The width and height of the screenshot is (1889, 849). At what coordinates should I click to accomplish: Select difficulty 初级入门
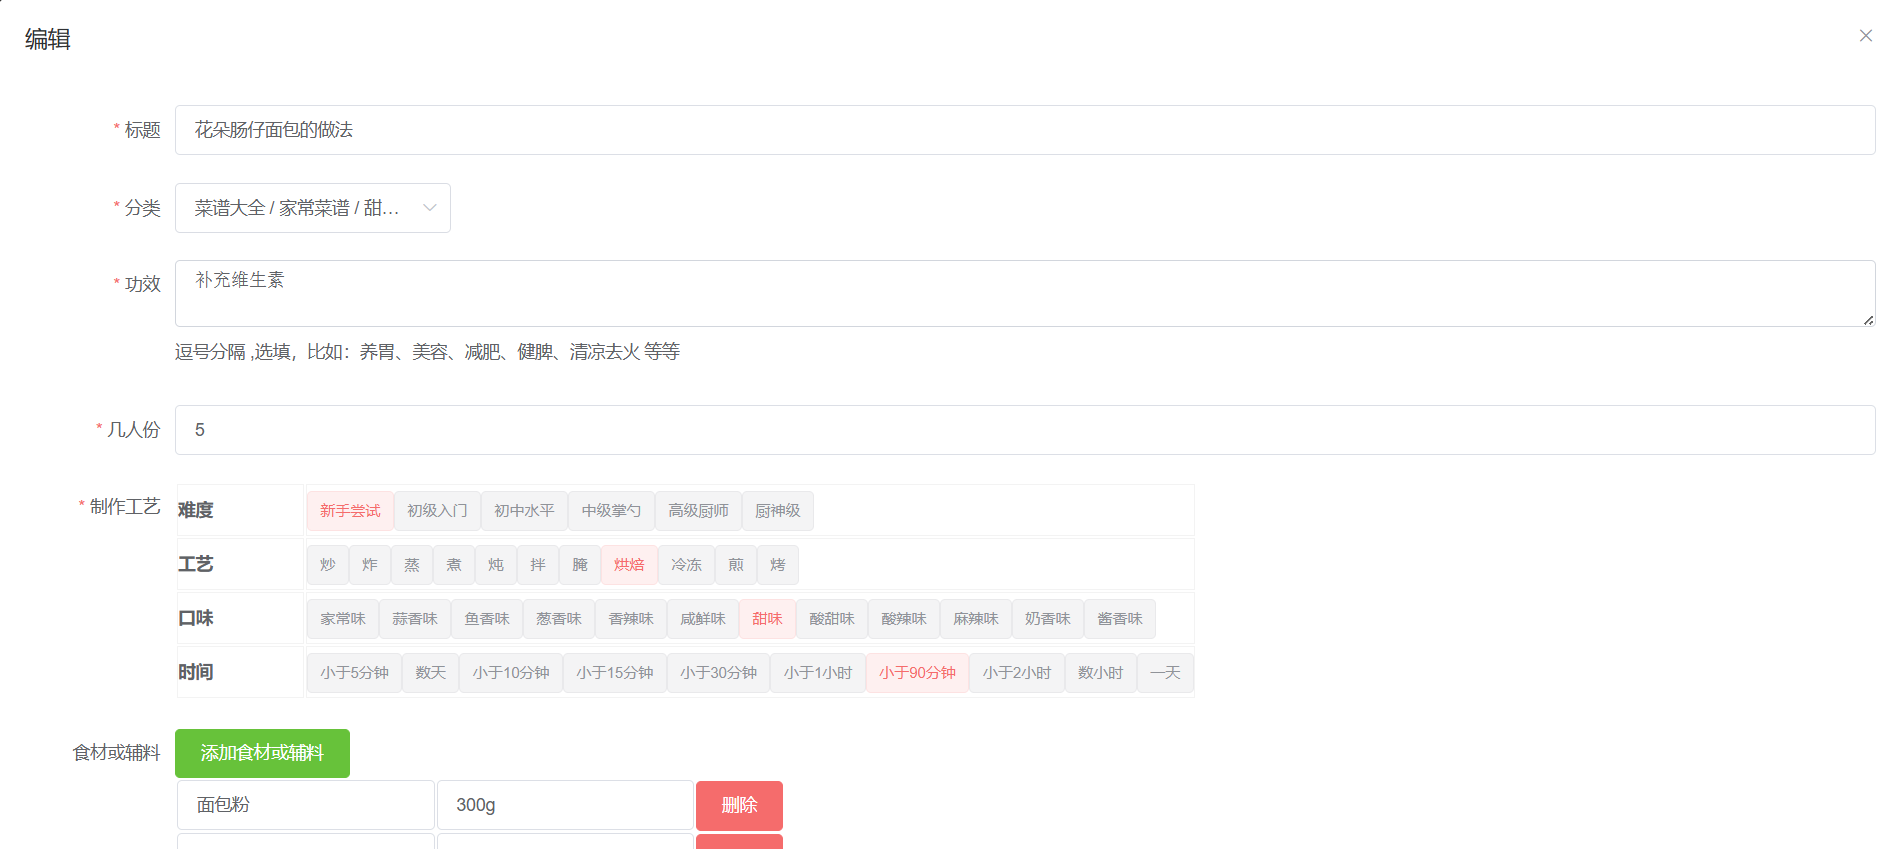[437, 511]
